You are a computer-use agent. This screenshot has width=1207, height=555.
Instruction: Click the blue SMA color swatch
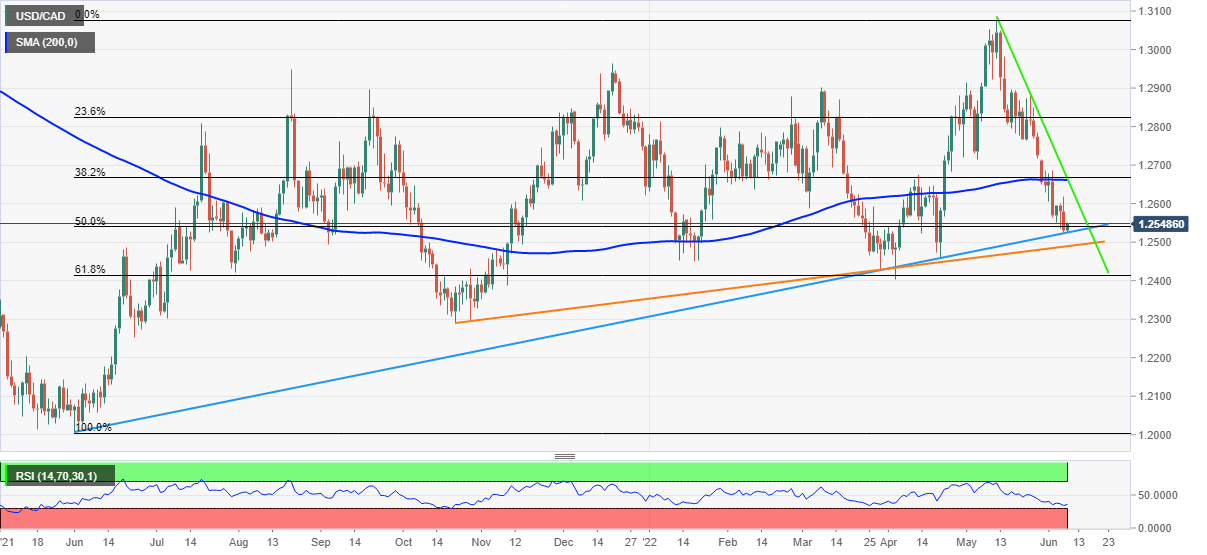(8, 43)
